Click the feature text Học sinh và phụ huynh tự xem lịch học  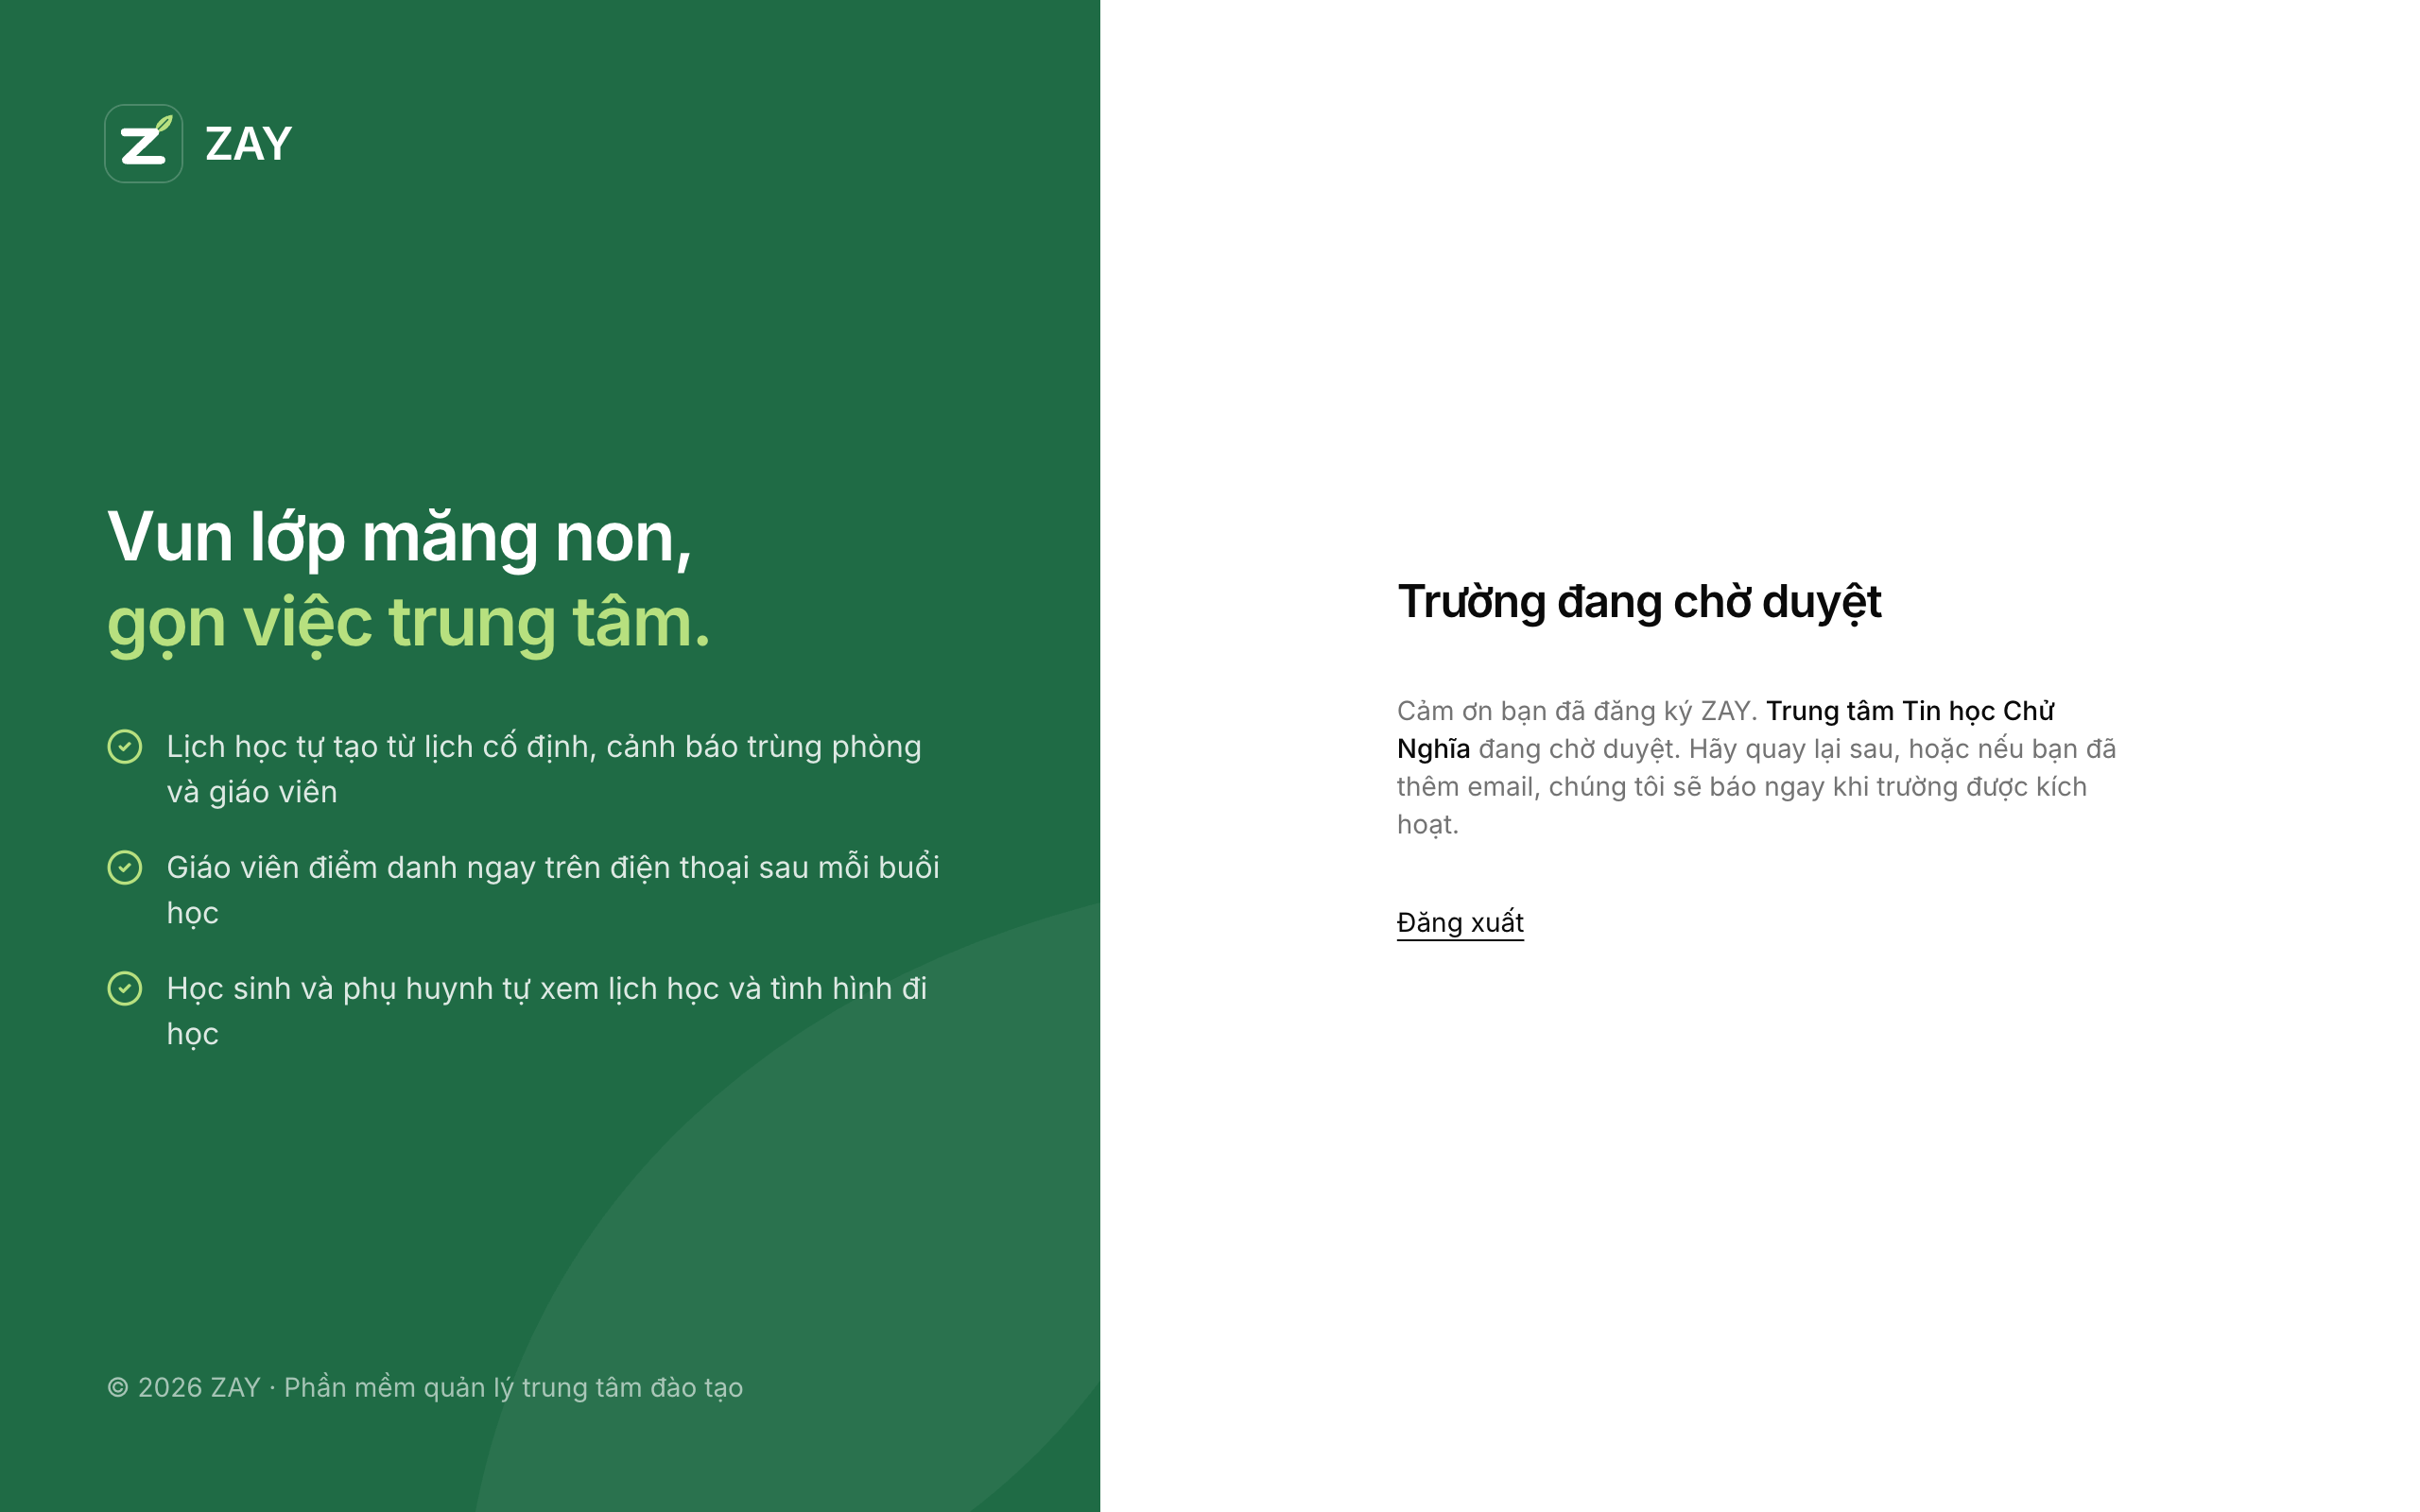(547, 1011)
